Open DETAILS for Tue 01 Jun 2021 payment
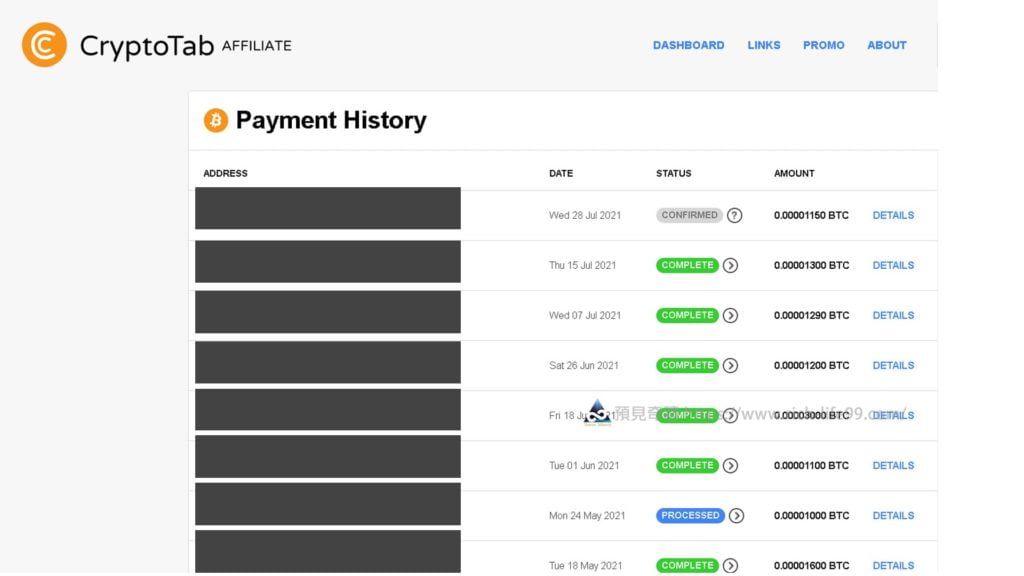 [893, 466]
